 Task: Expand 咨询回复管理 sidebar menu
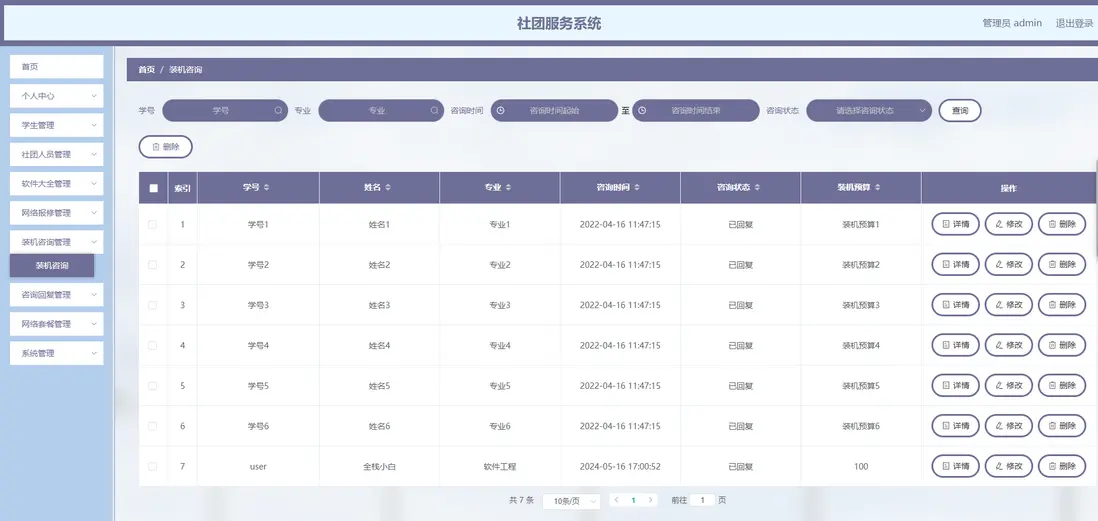[x=57, y=295]
